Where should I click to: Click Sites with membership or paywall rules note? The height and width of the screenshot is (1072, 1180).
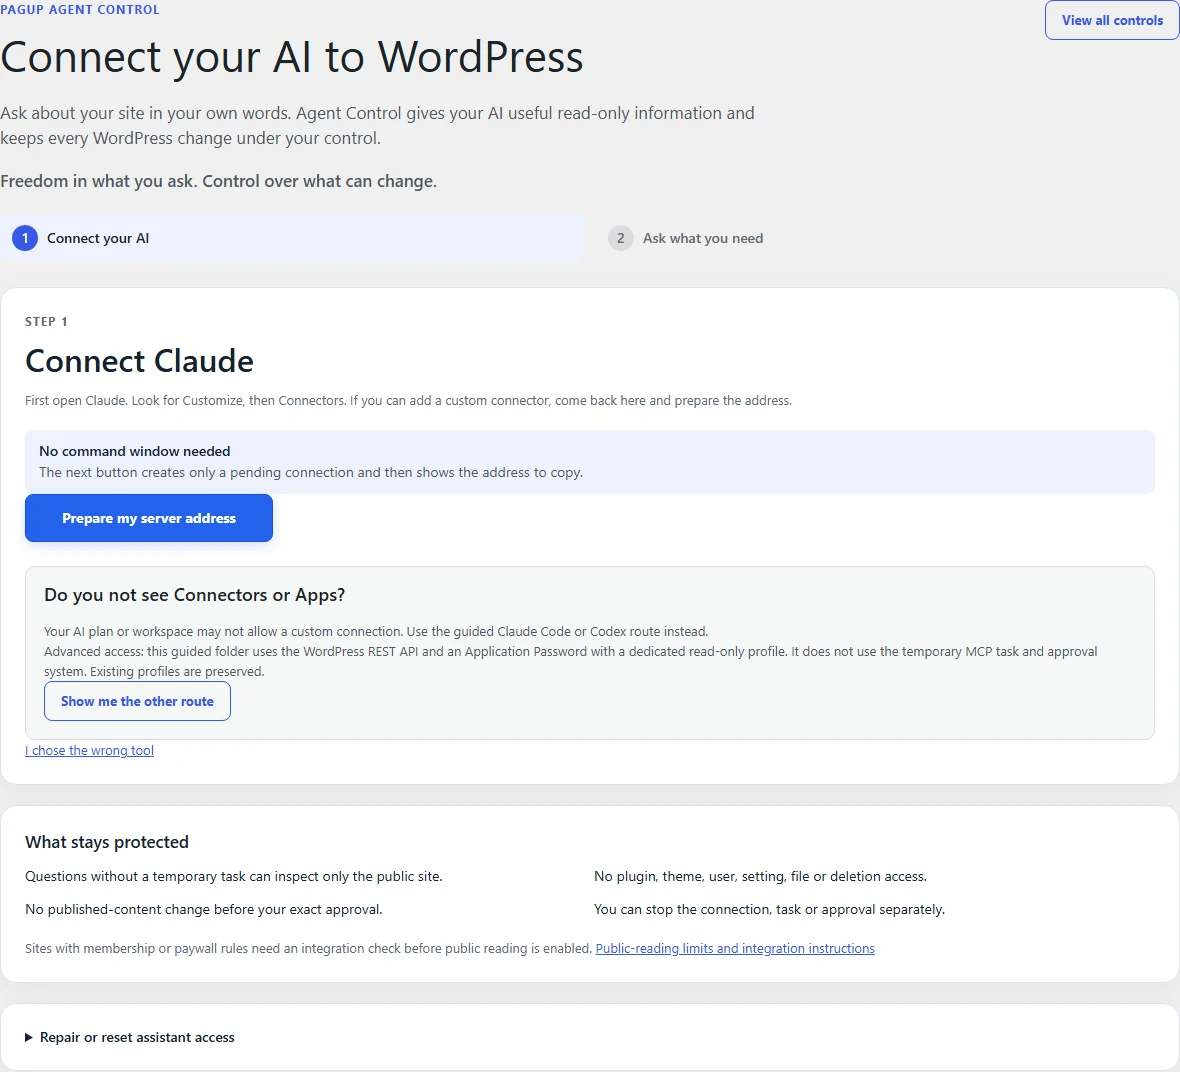click(309, 949)
